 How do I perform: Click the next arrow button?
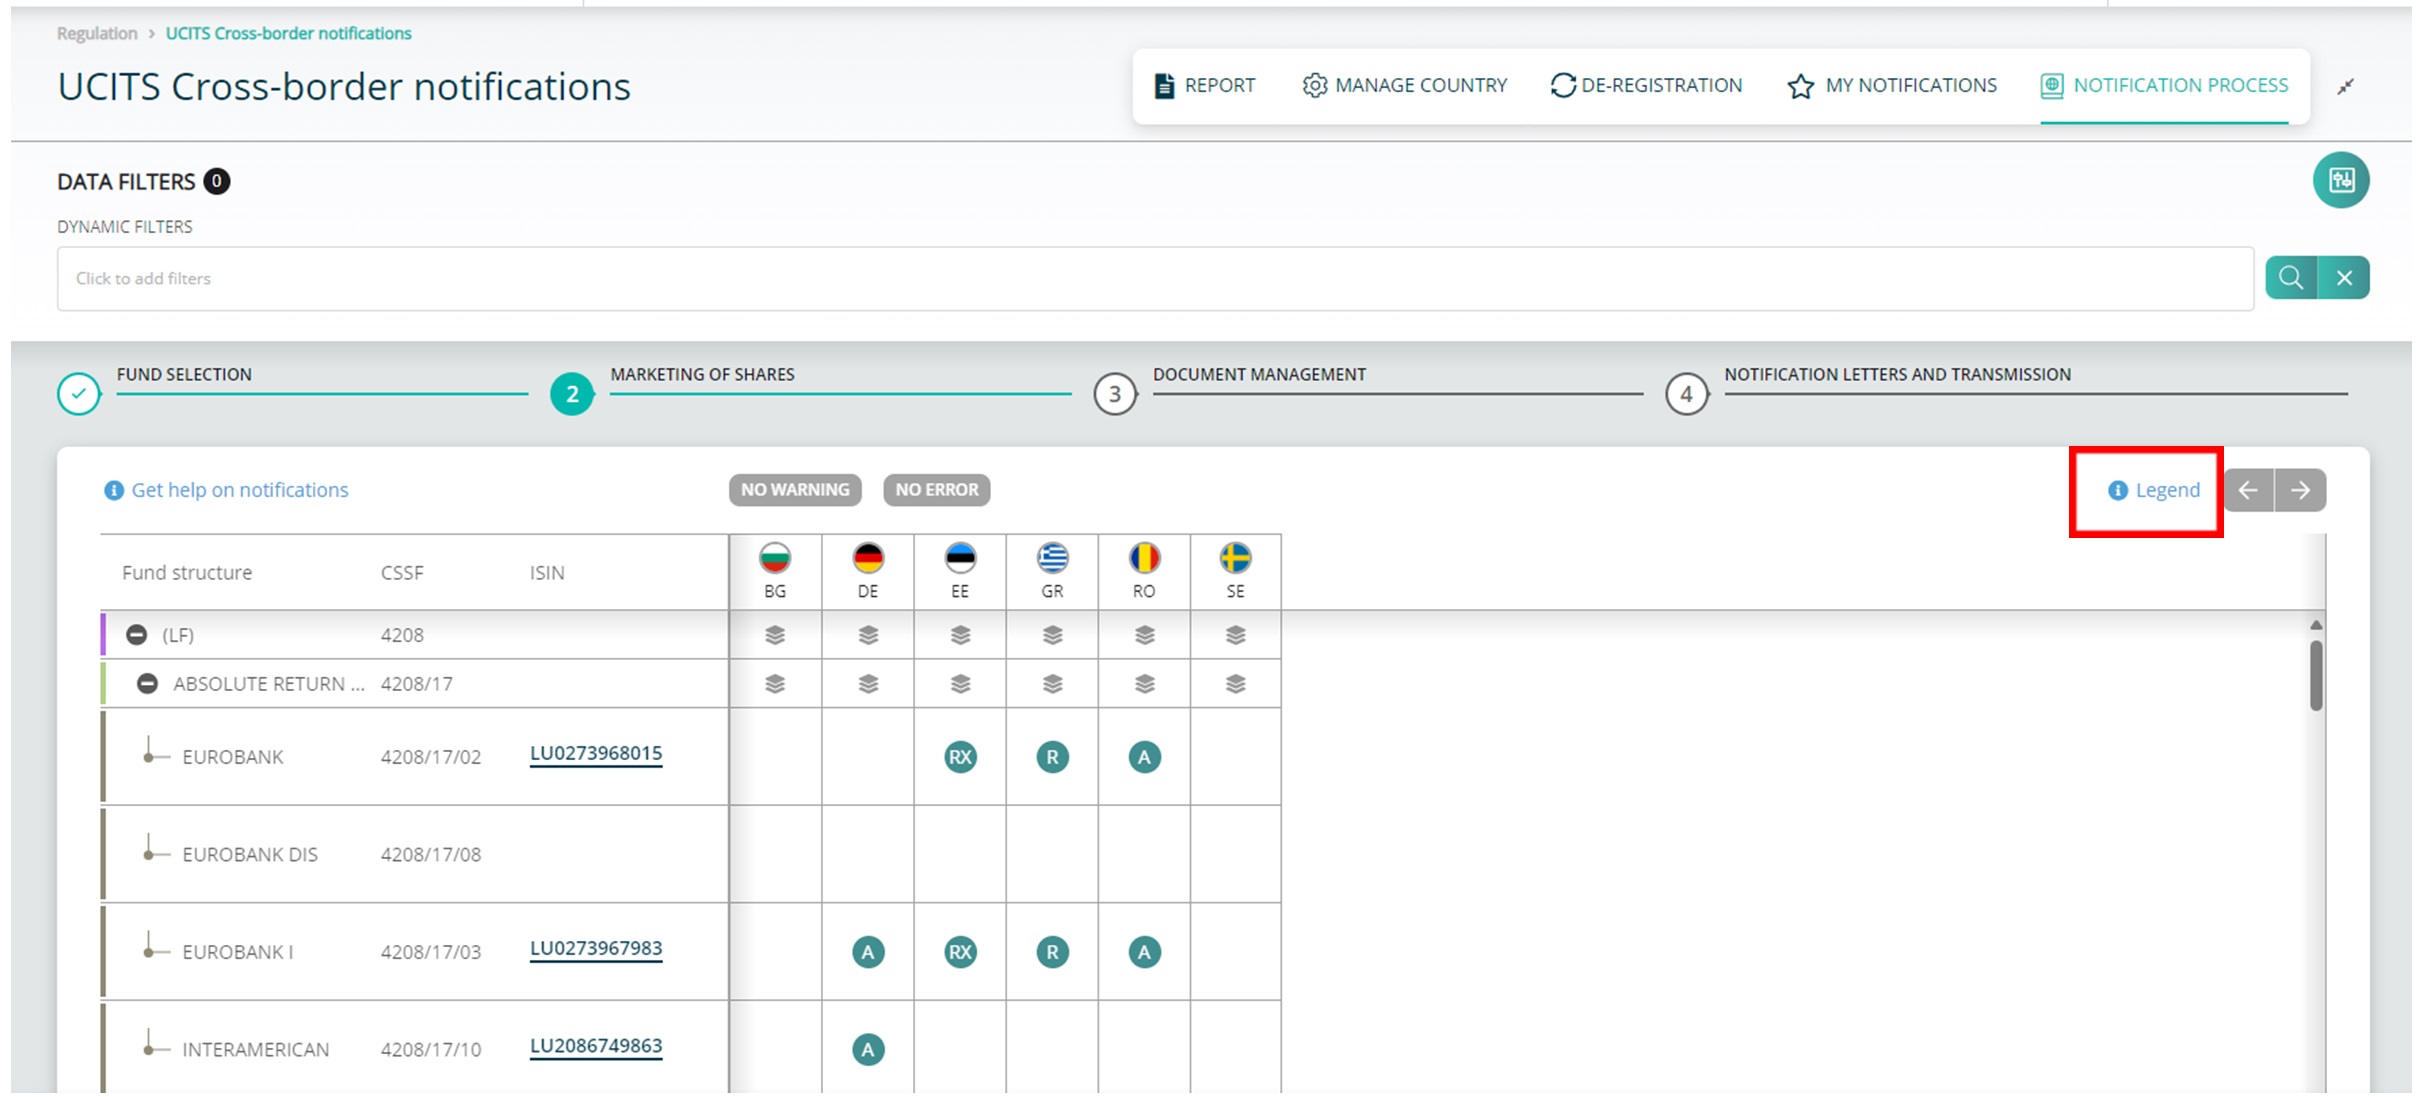(2301, 490)
